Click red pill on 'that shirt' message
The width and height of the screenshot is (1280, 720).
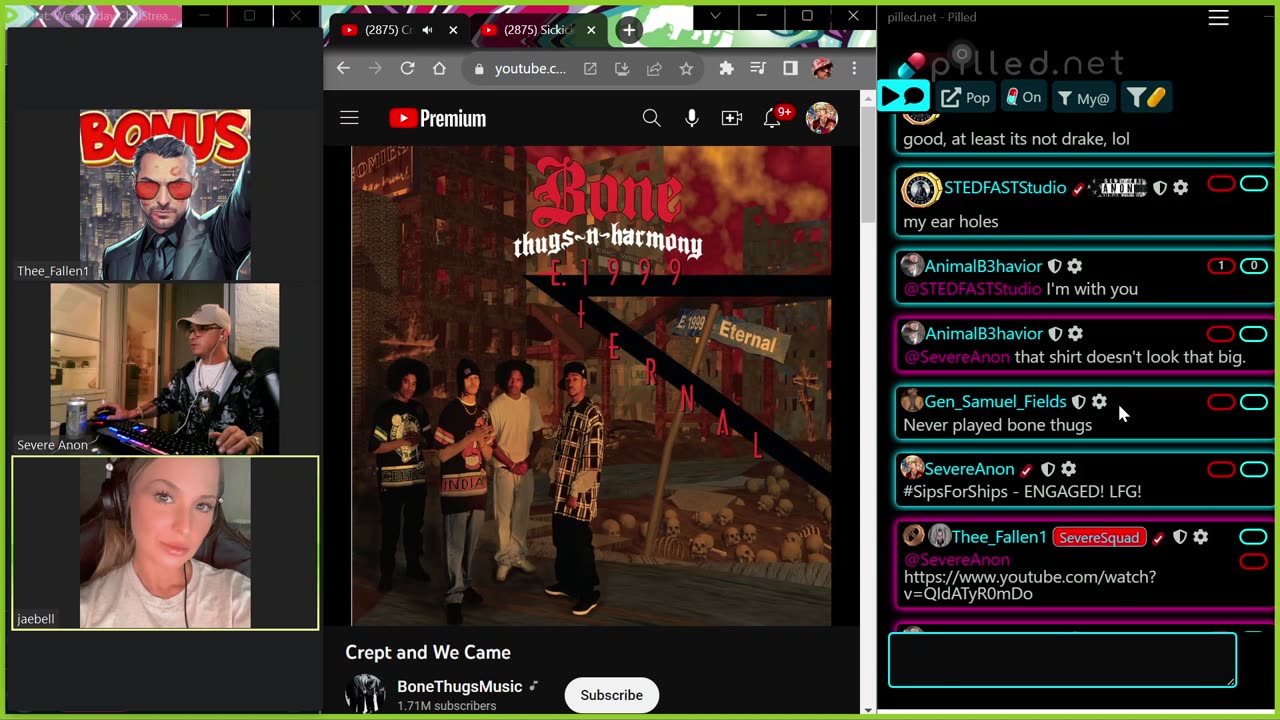(x=1221, y=334)
